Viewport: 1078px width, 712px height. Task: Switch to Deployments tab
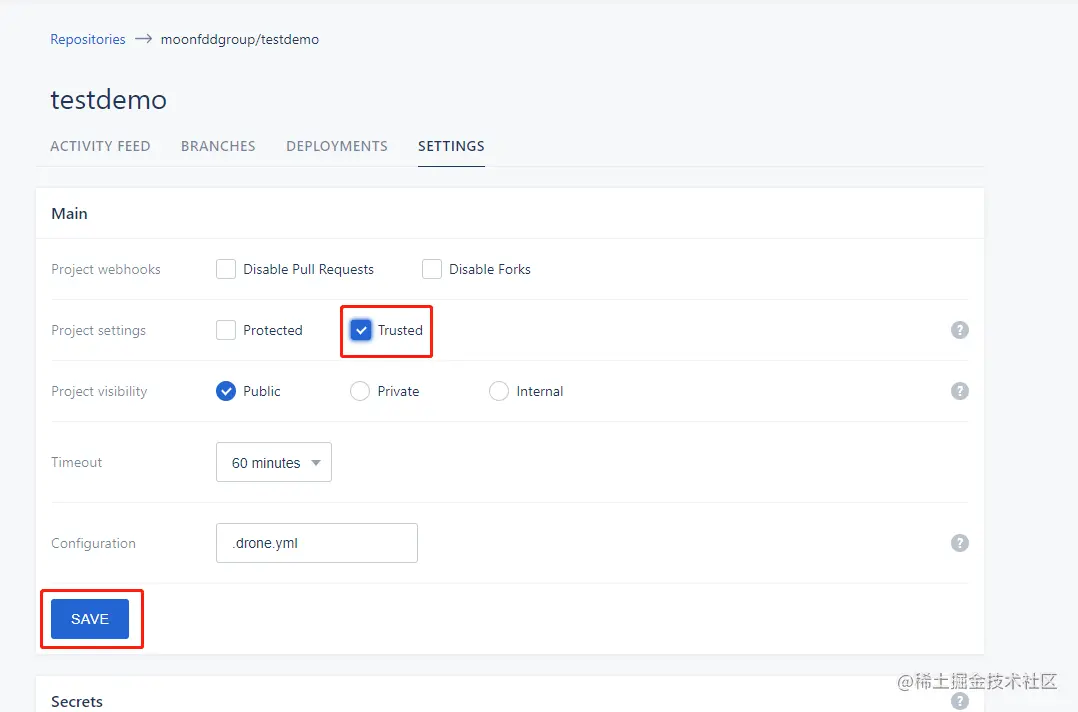pyautogui.click(x=337, y=146)
